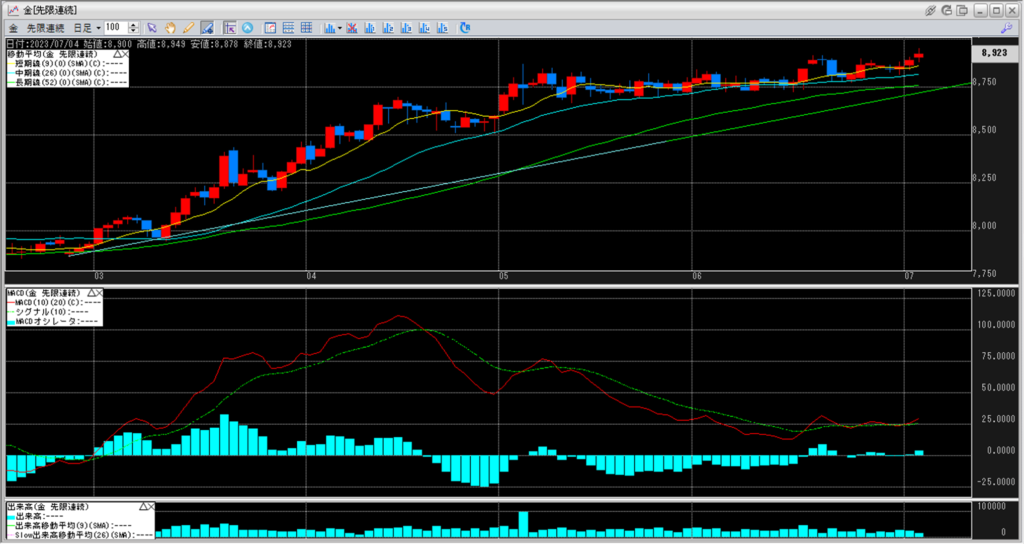1024x544 pixels.
Task: Choose the pencil trend line drawing tool
Action: coord(188,27)
